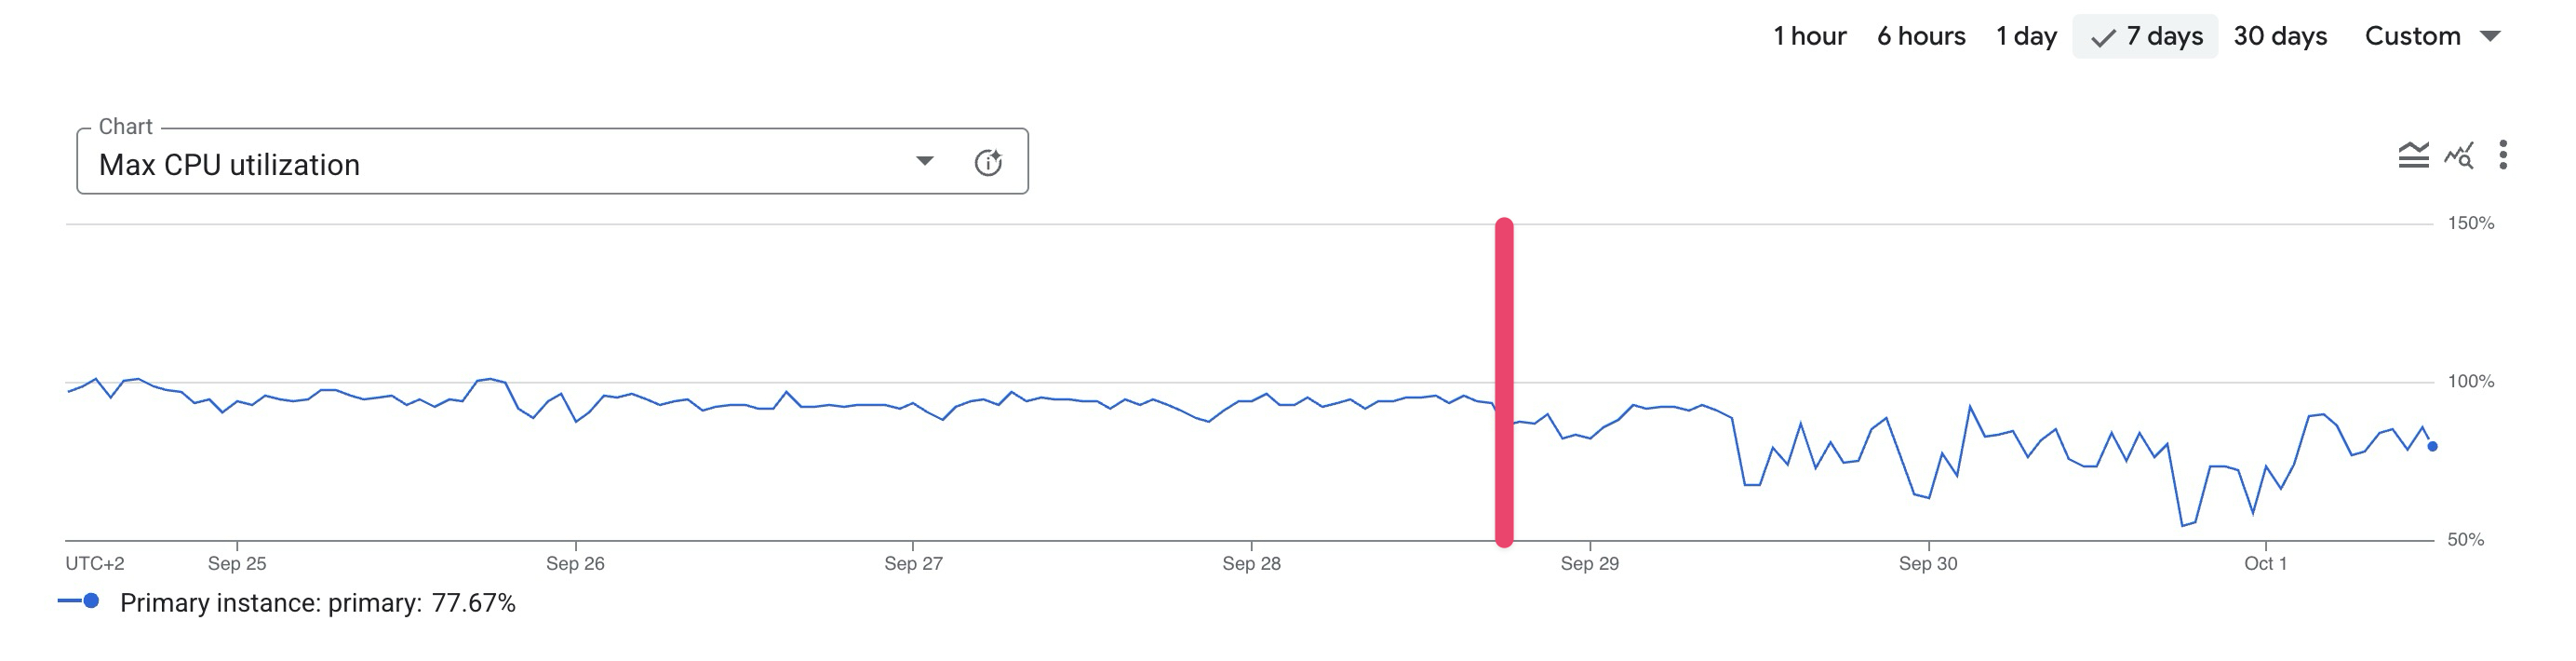
Task: Select the 7 days range option
Action: coord(2164,36)
